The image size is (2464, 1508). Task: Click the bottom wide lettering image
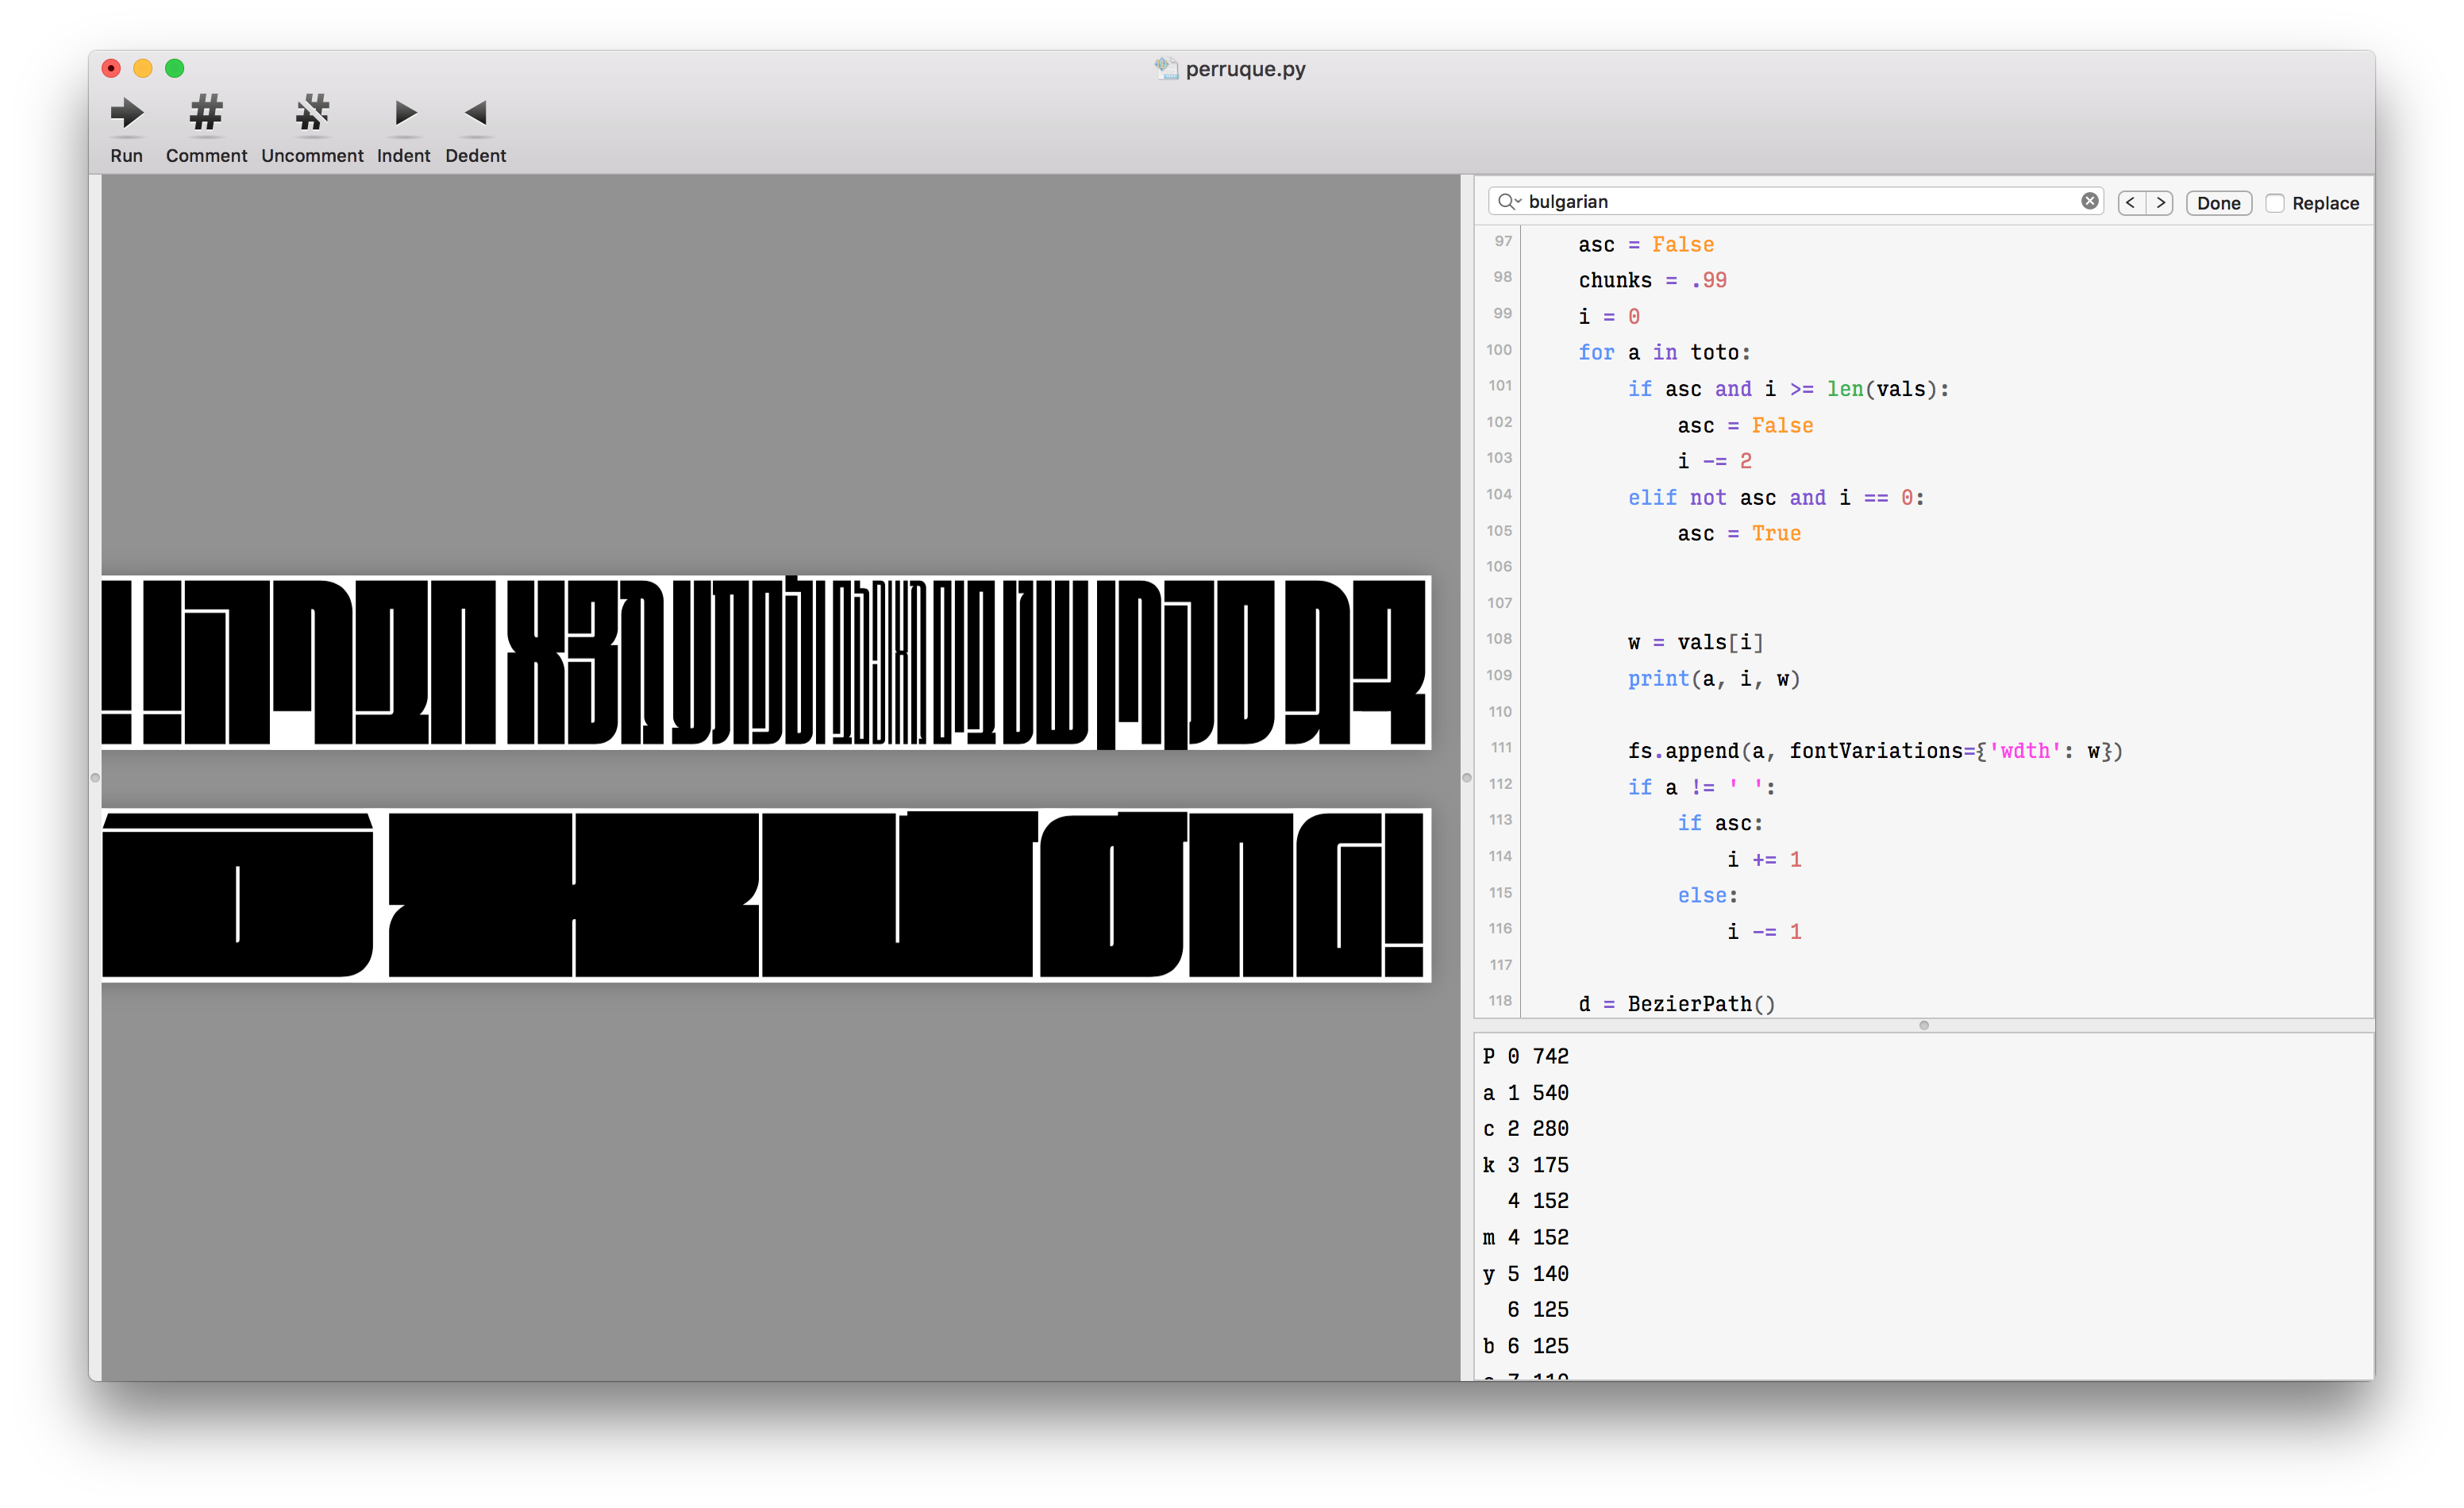click(766, 895)
